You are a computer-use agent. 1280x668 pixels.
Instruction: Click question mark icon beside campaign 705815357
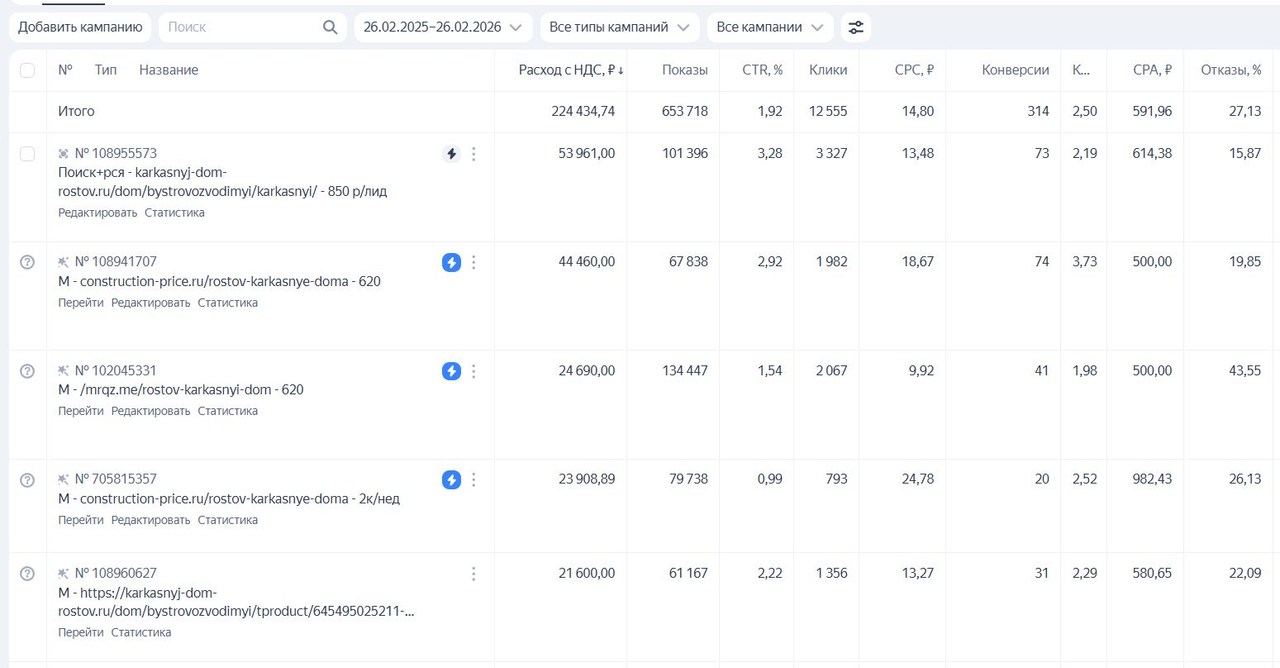point(27,480)
